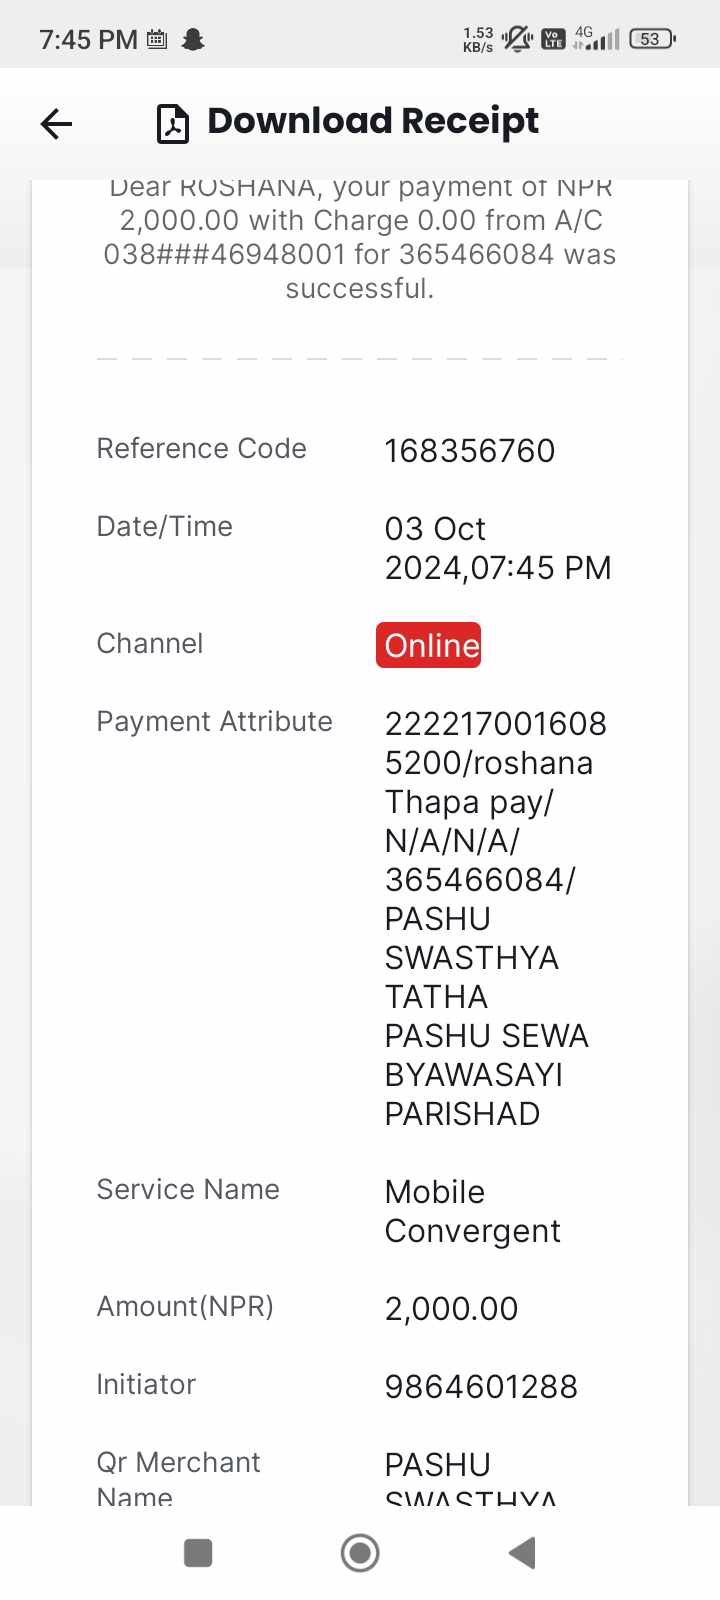
Task: Tap the Payment Attribute label
Action: (214, 721)
